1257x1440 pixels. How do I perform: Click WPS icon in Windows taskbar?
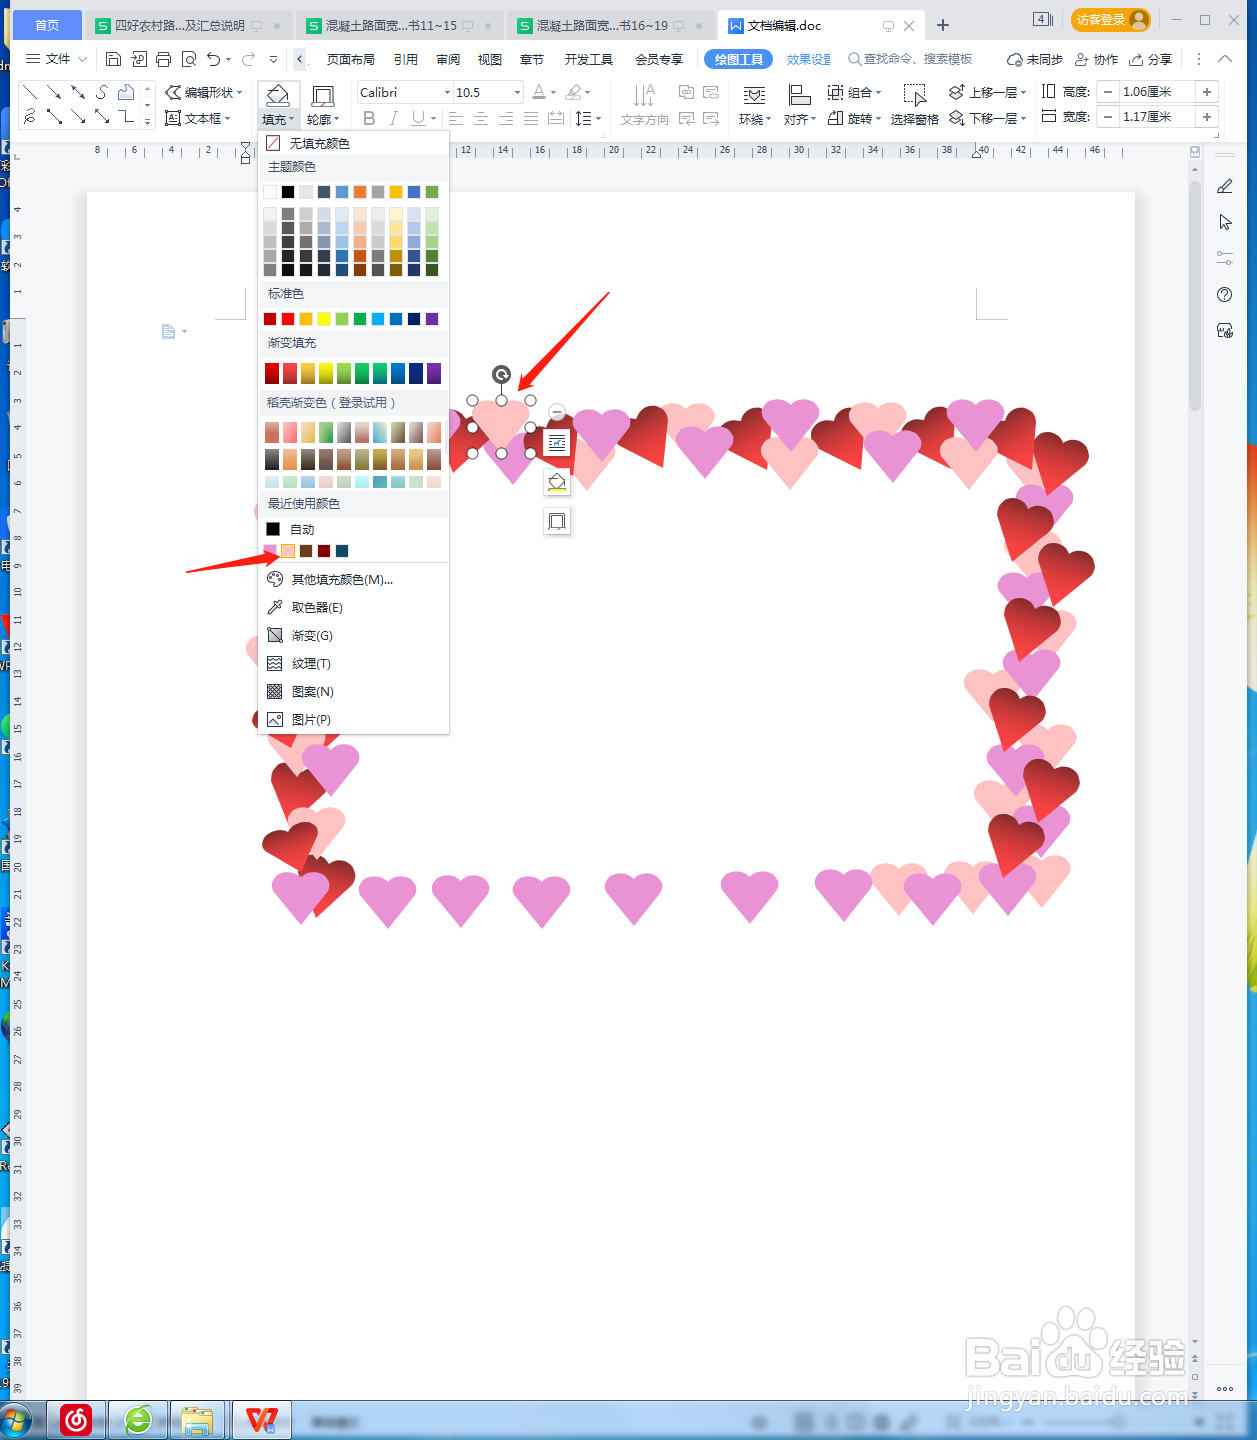[262, 1419]
